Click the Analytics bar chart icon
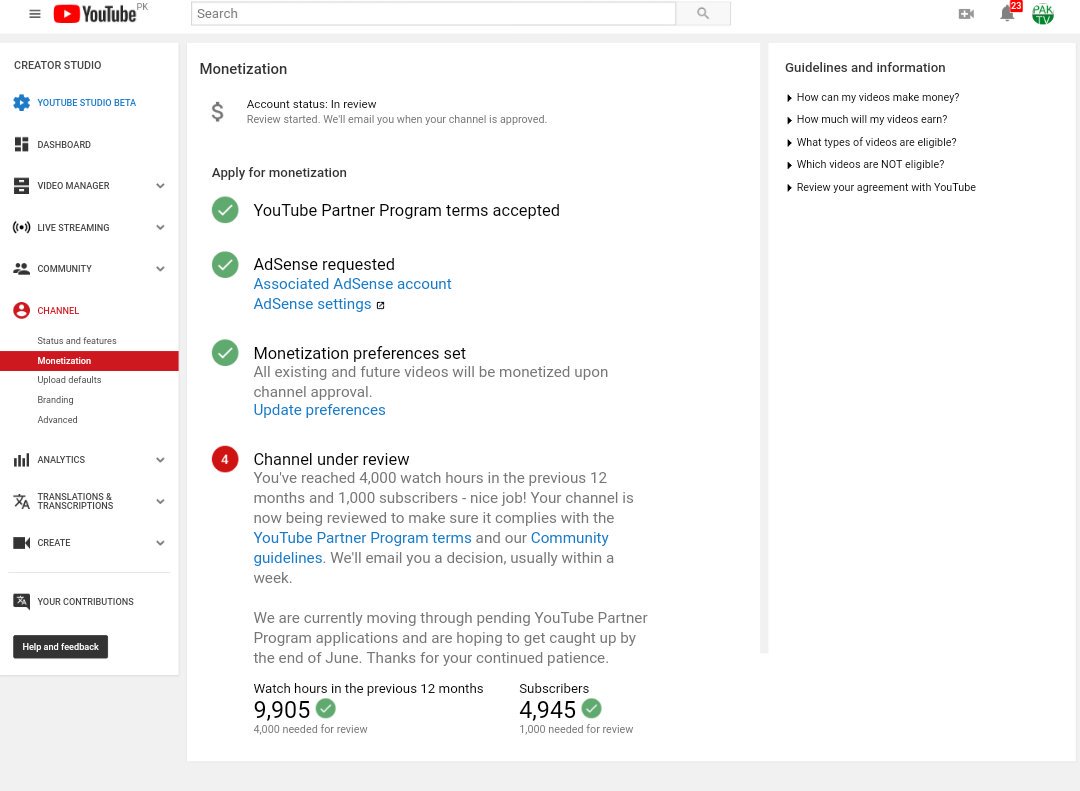Viewport: 1080px width, 791px height. pos(21,460)
